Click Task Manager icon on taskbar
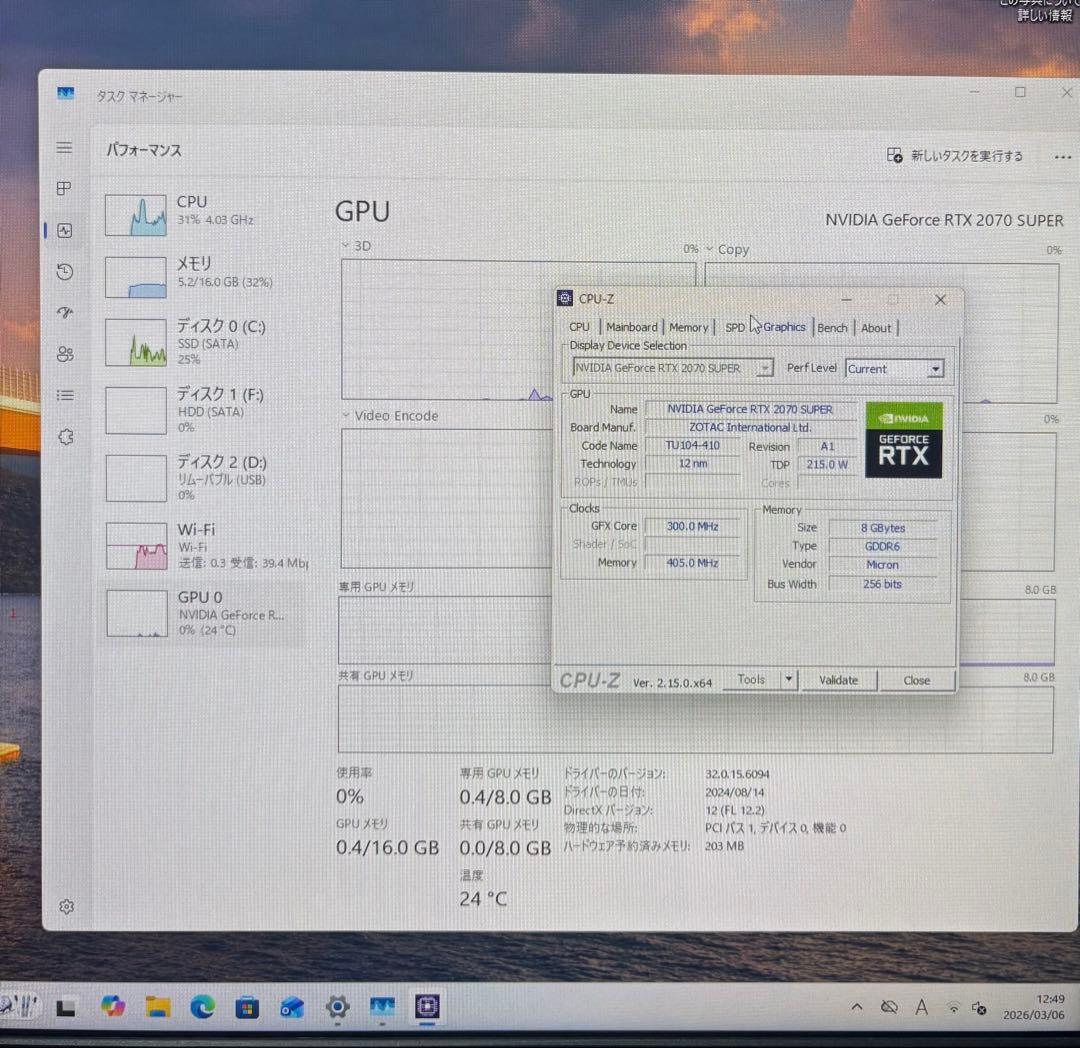Image resolution: width=1080 pixels, height=1048 pixels. click(382, 1007)
